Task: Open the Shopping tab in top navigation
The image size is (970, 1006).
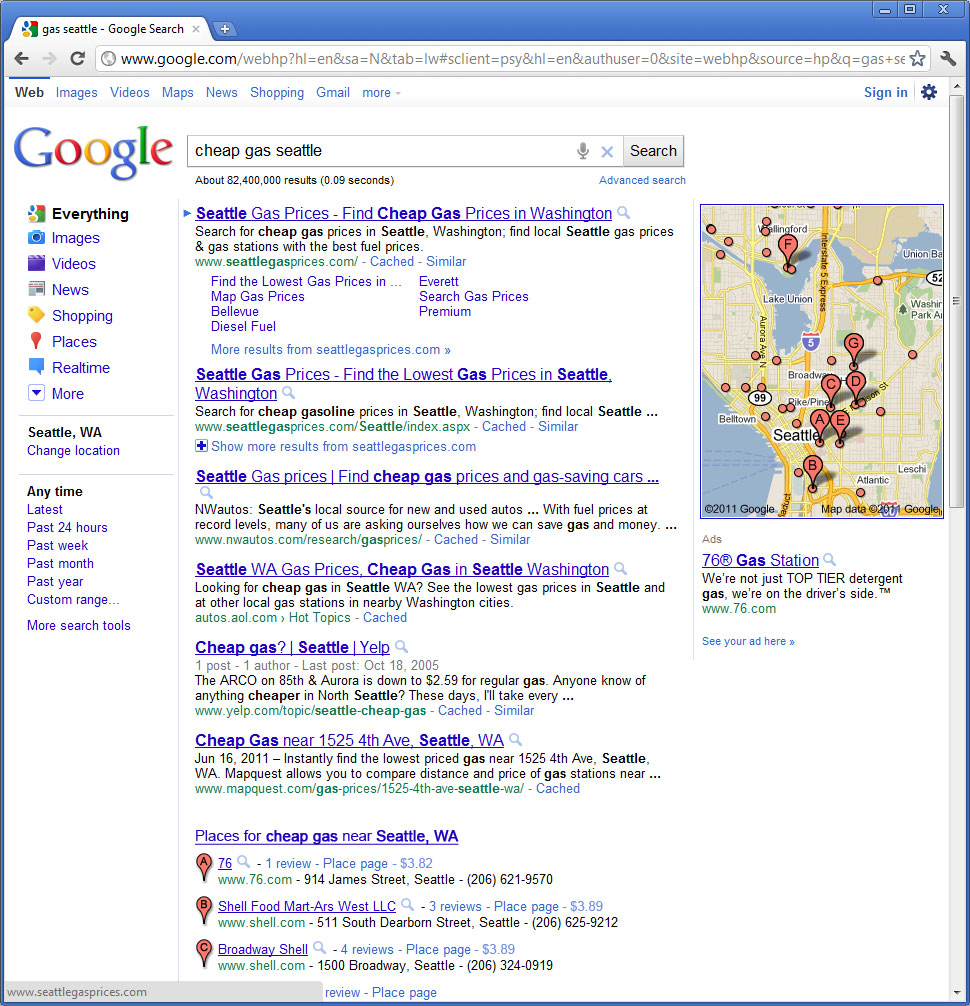Action: coord(277,92)
